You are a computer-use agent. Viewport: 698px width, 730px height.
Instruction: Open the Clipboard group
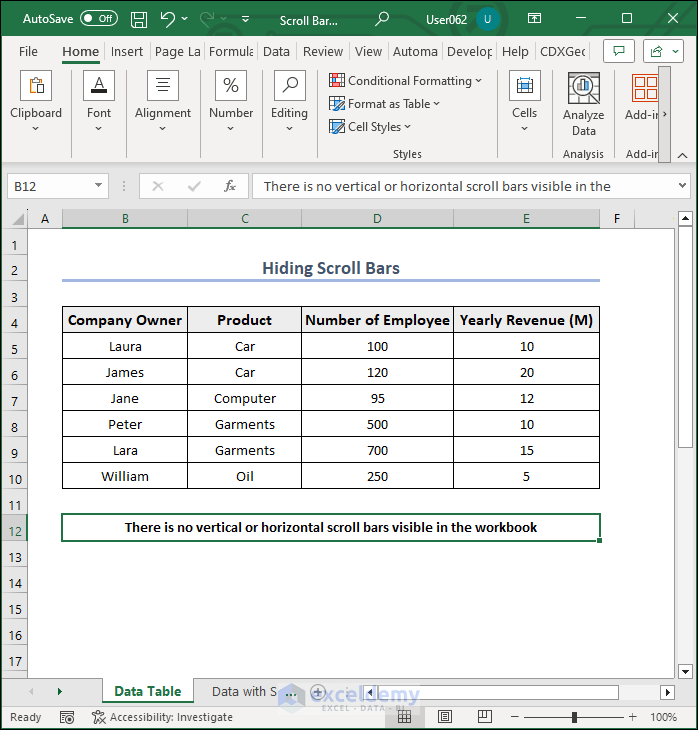coord(36,101)
